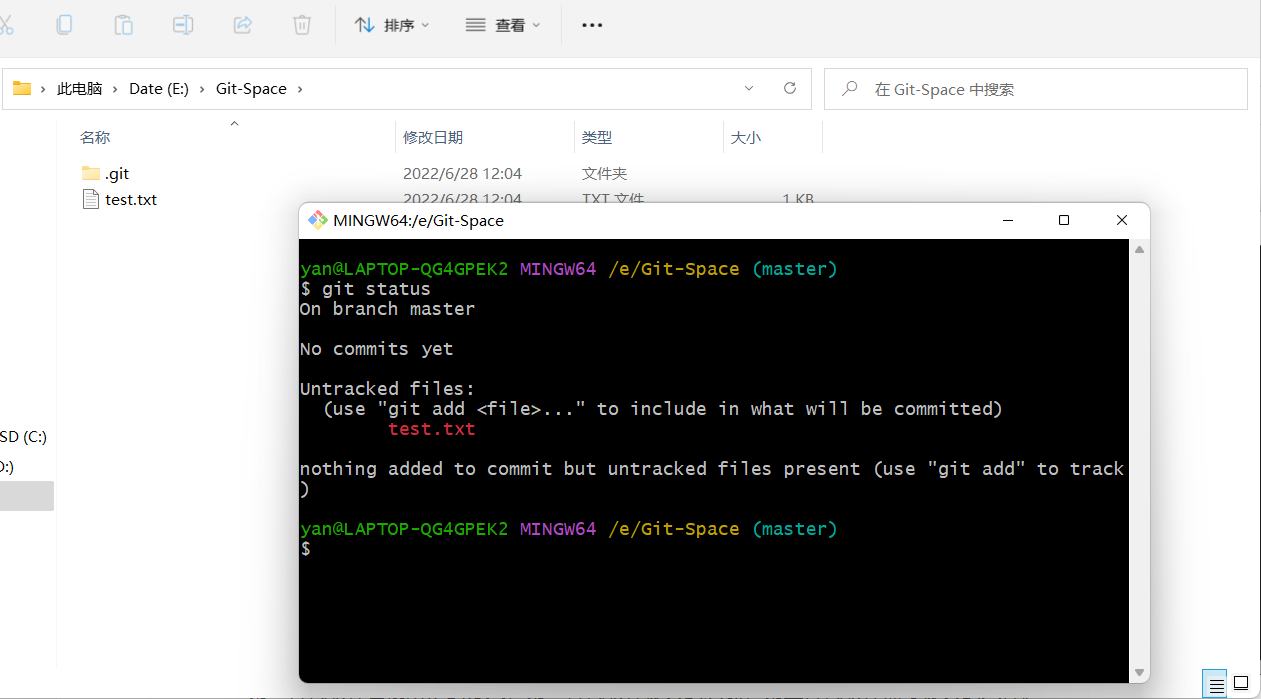Expand the address bar history dropdown arrow
Screen dimensions: 1261x699
pos(748,88)
